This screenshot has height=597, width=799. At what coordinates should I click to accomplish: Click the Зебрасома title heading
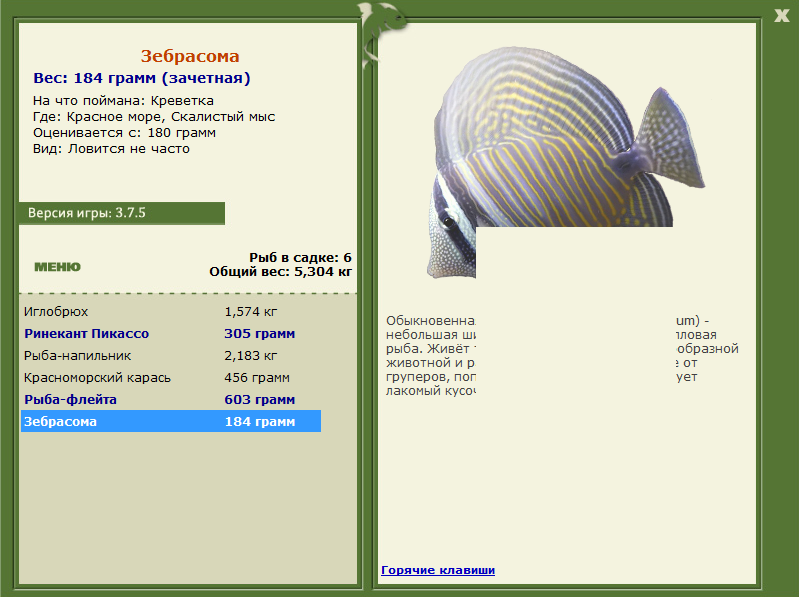(190, 56)
